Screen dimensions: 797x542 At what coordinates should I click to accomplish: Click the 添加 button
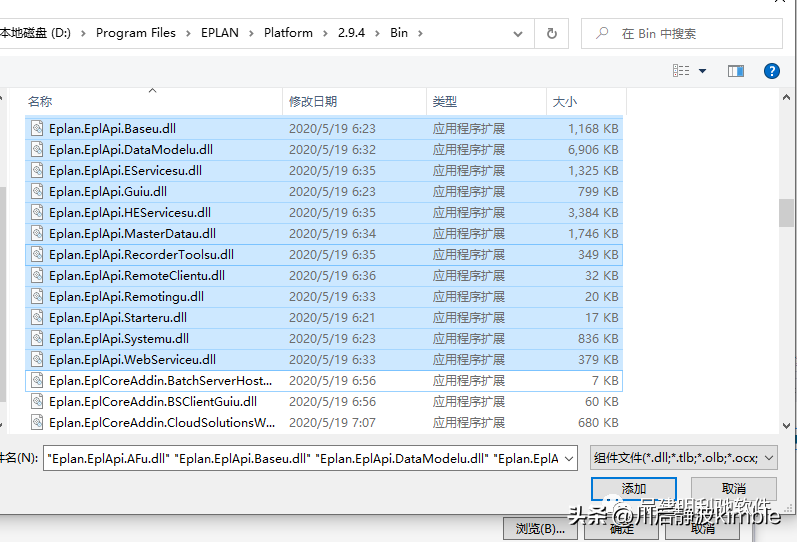pyautogui.click(x=634, y=488)
